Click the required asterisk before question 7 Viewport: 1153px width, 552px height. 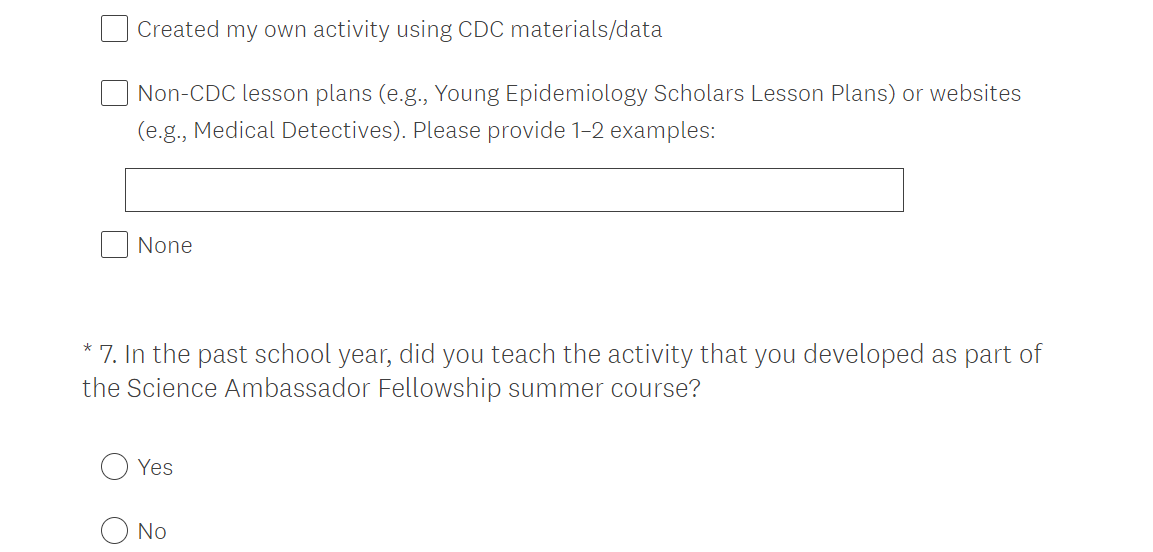coord(88,353)
